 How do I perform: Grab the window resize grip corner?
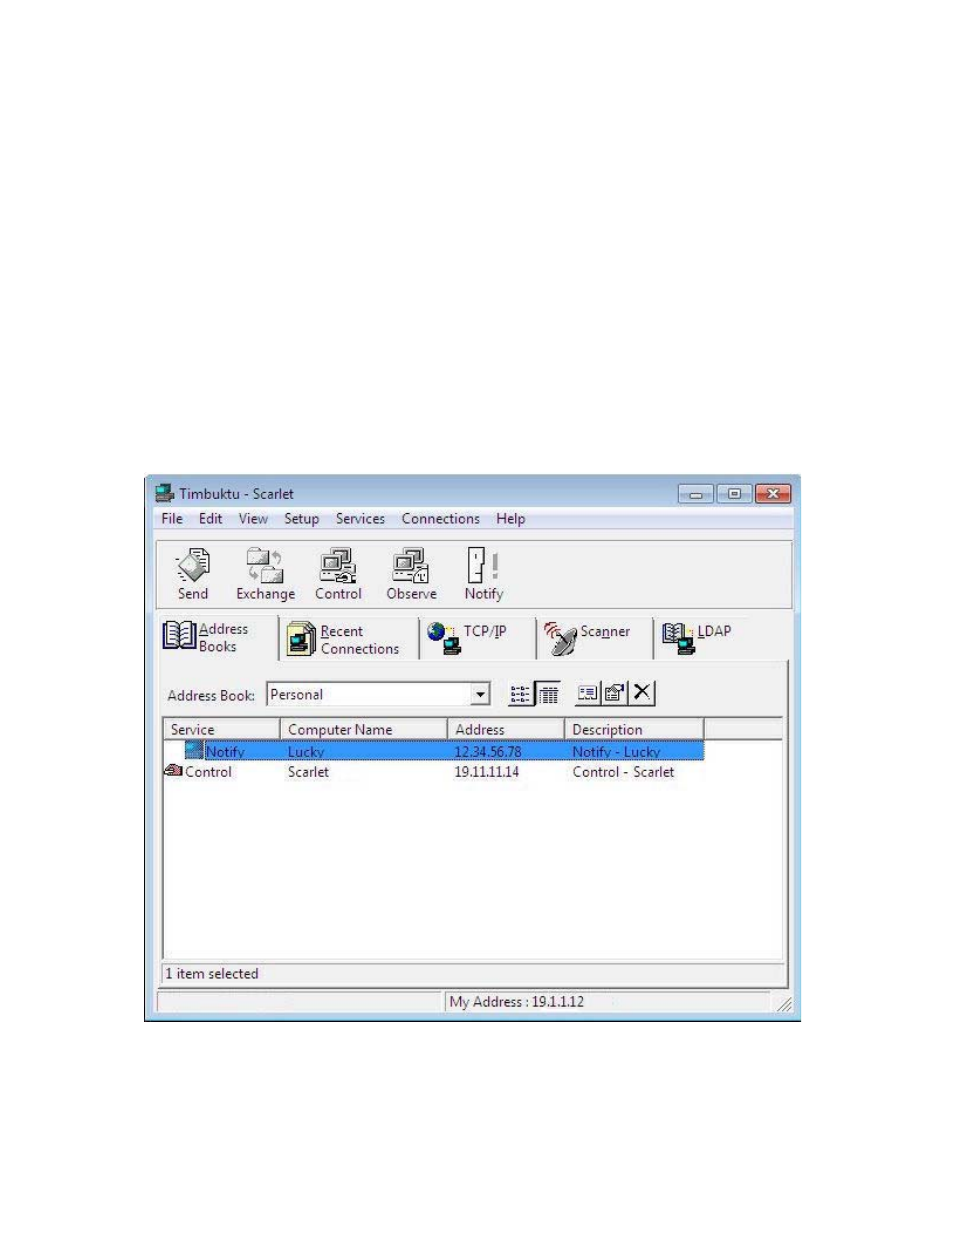point(784,1004)
